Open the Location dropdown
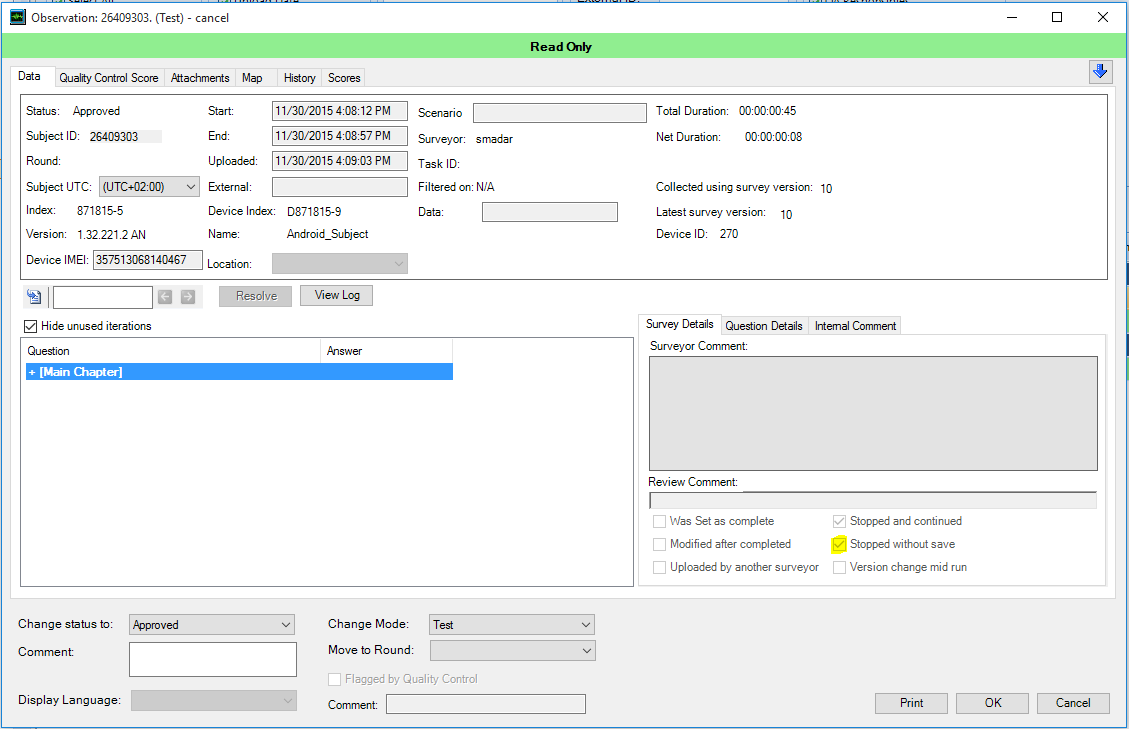The height and width of the screenshot is (729, 1129). point(340,264)
